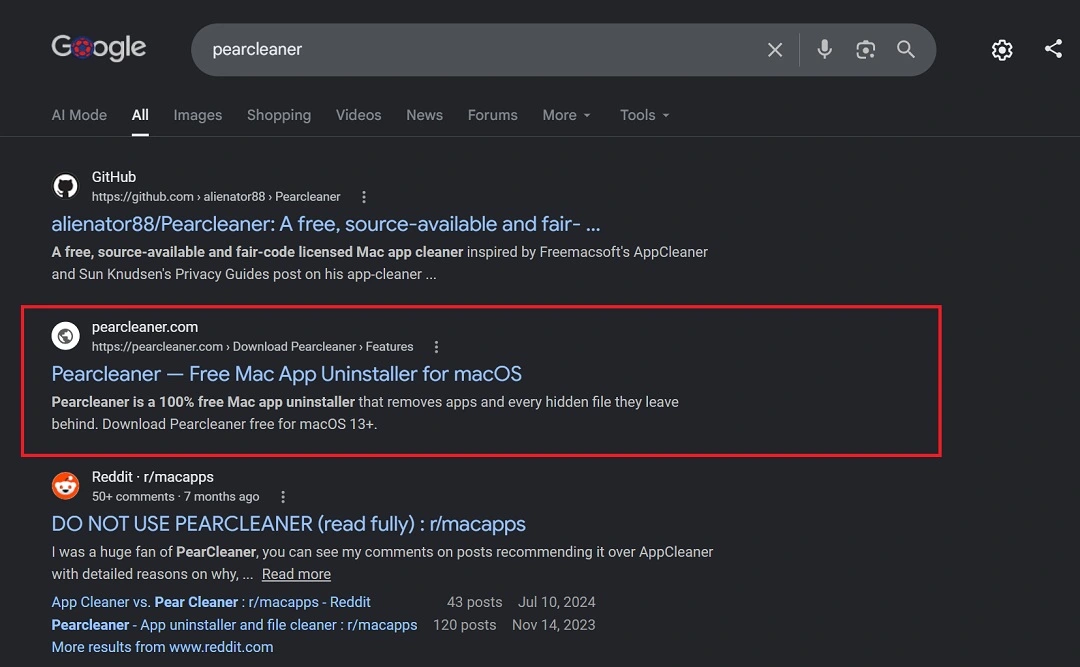Open three-dot menu for the GitHub result
The width and height of the screenshot is (1080, 667).
(364, 197)
